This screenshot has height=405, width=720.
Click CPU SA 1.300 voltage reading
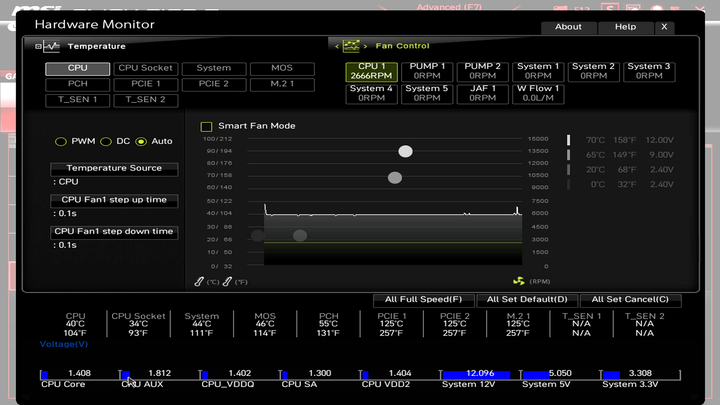pyautogui.click(x=320, y=373)
